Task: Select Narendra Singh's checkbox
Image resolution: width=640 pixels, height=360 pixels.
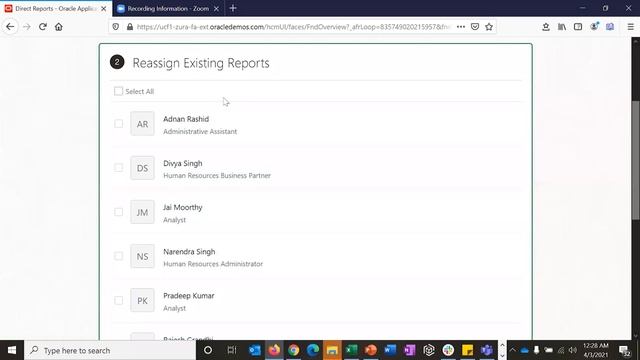Action: [118, 256]
